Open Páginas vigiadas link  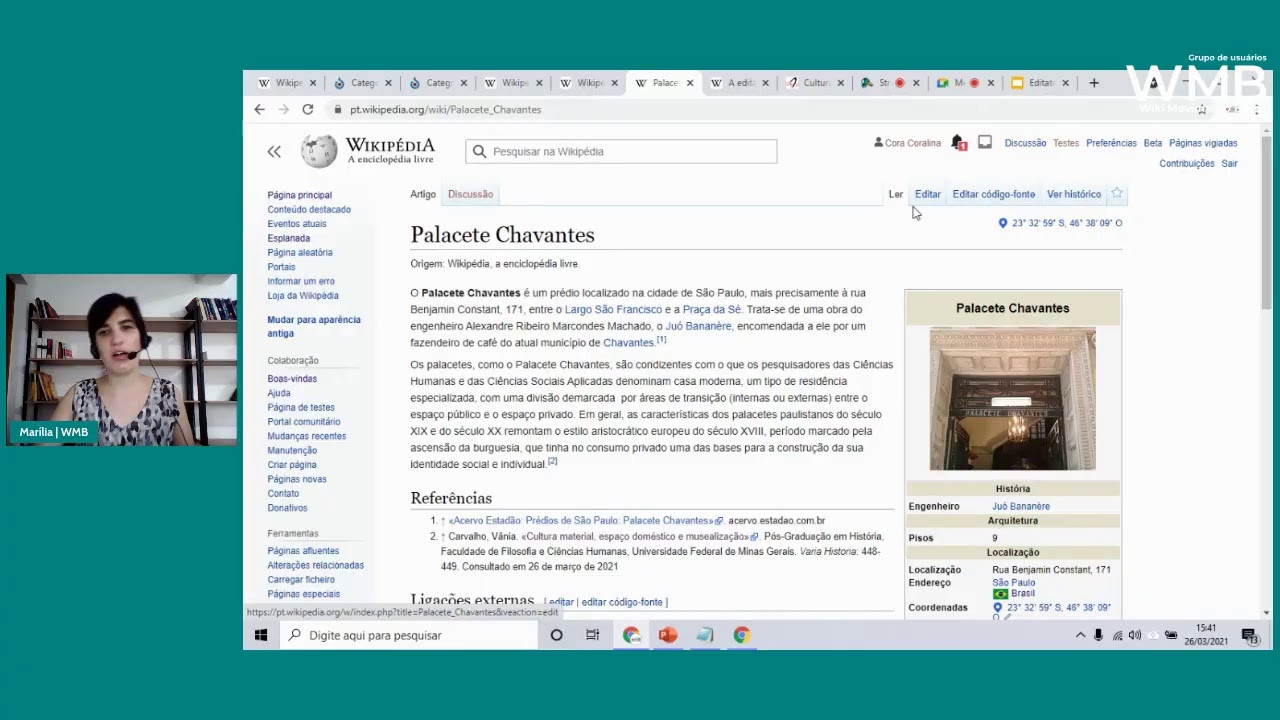[x=1203, y=143]
